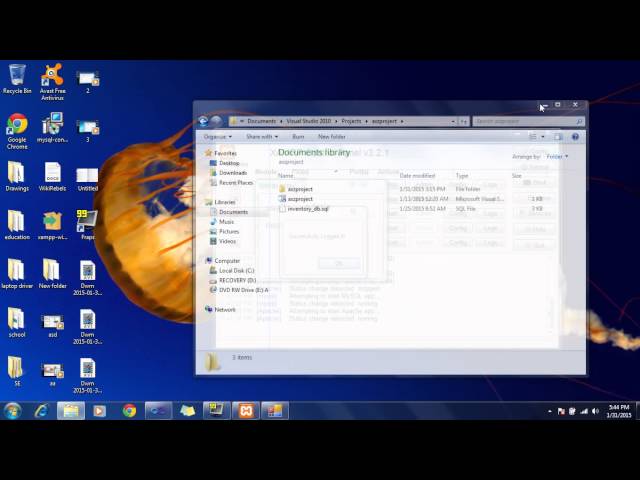Viewport: 640px width, 480px height.
Task: Select the SE folder on the desktop
Action: point(17,371)
